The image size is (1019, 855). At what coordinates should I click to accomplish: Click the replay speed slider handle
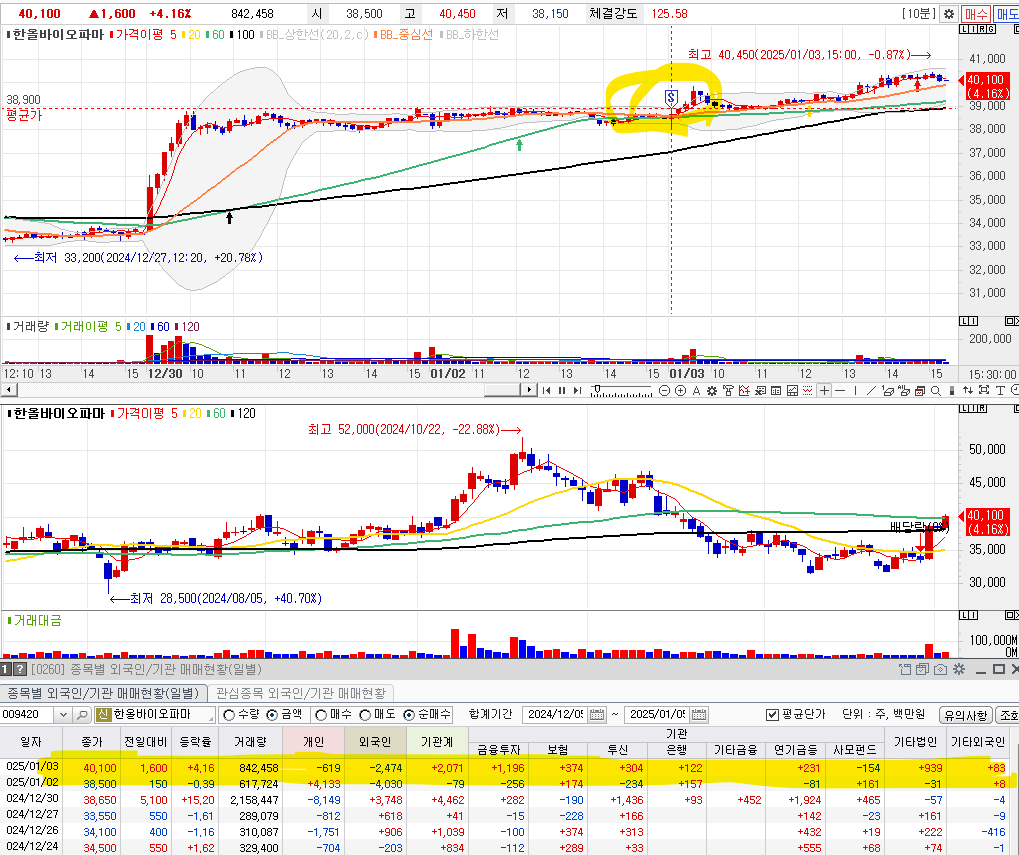pyautogui.click(x=597, y=389)
